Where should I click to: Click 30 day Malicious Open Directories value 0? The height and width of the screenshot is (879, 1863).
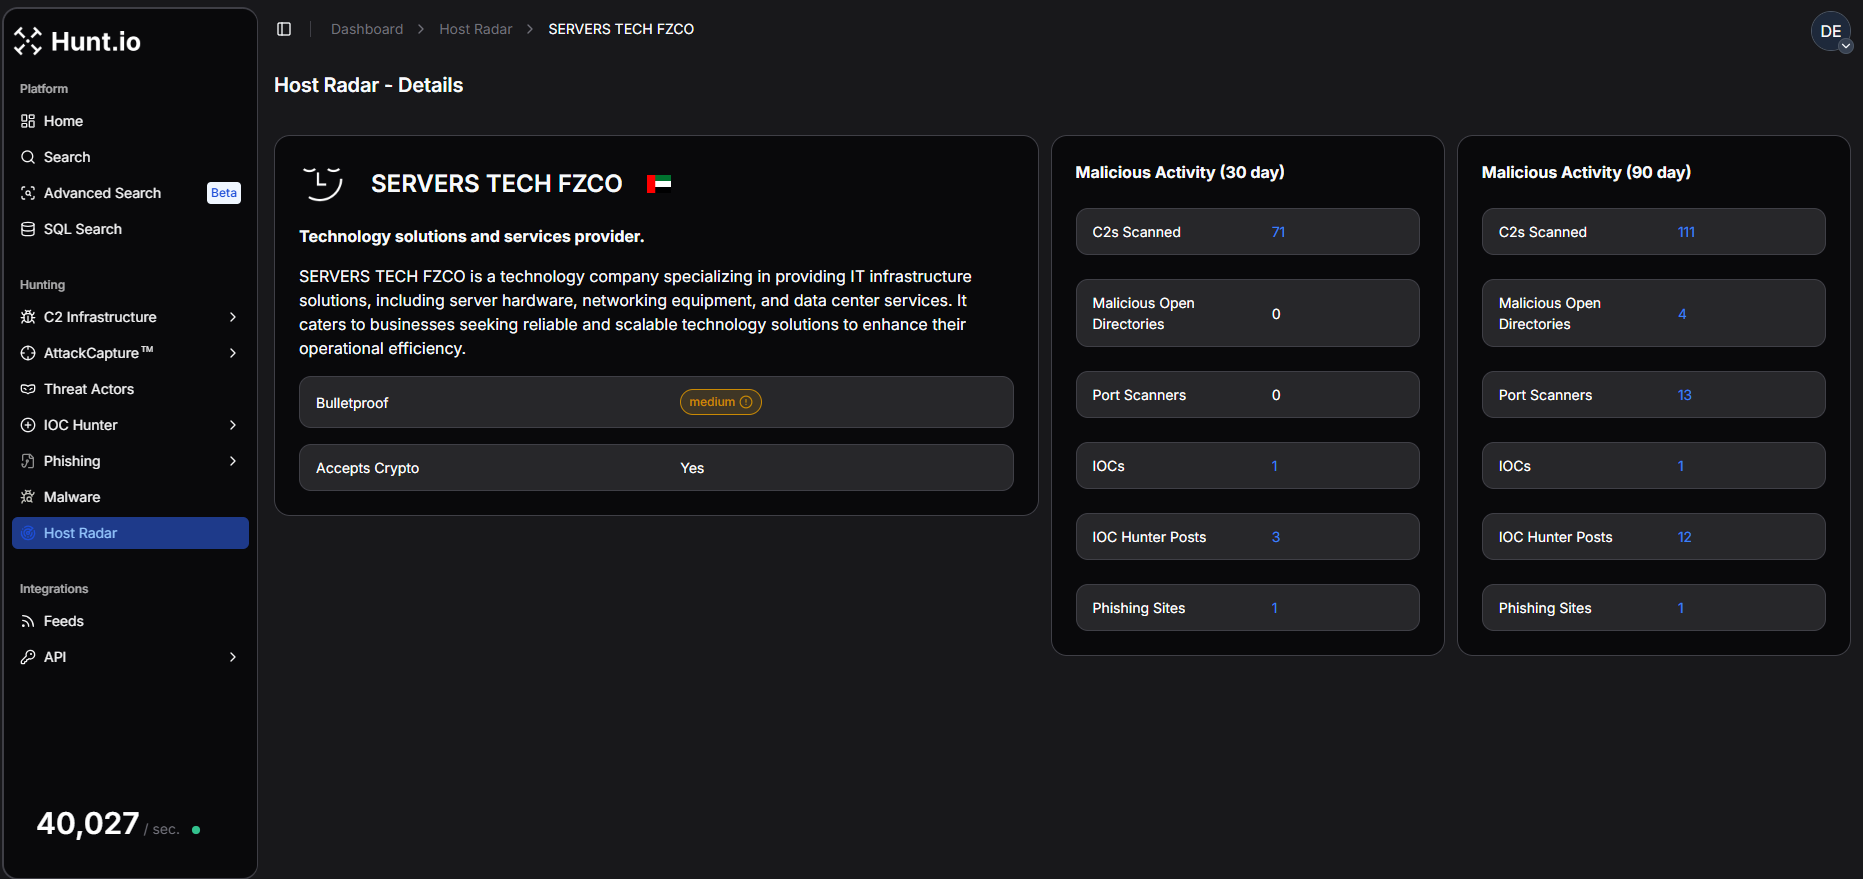tap(1276, 314)
